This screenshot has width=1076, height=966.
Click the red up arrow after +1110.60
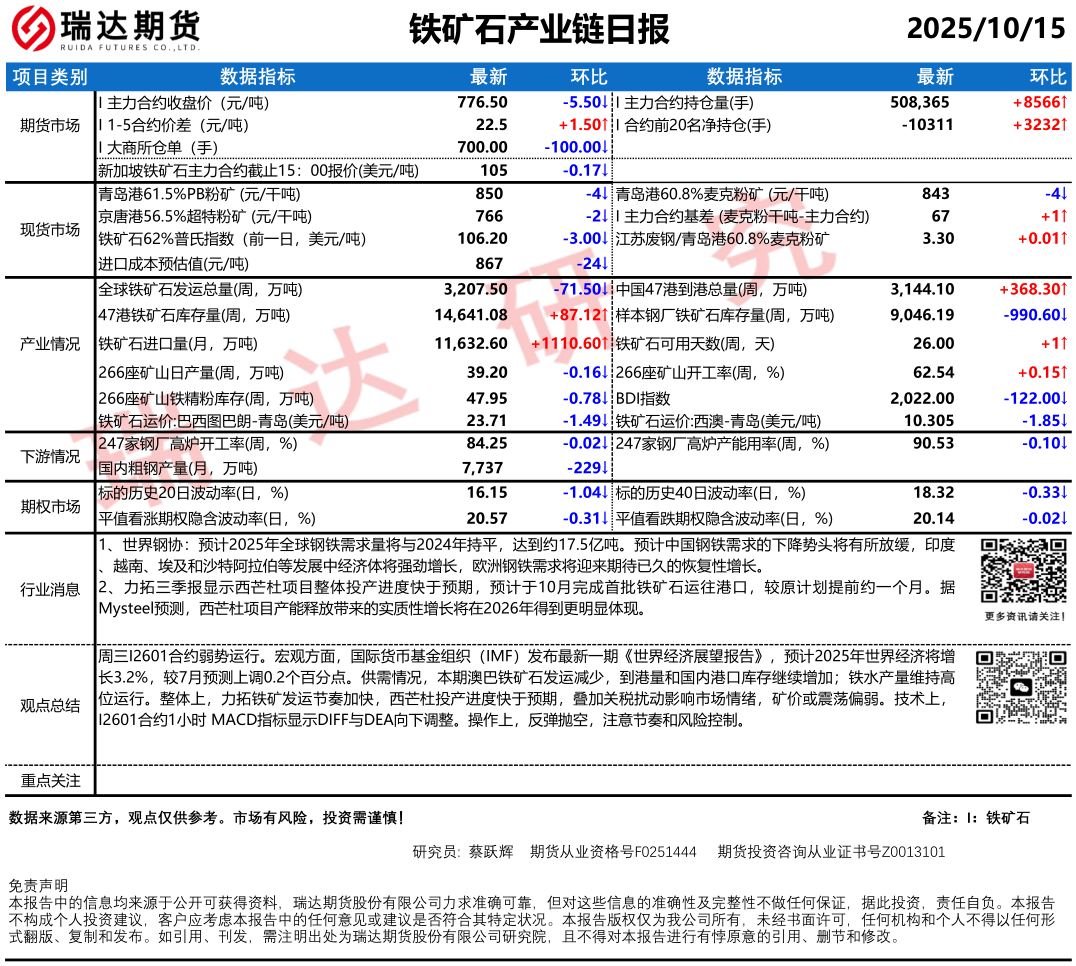click(605, 344)
